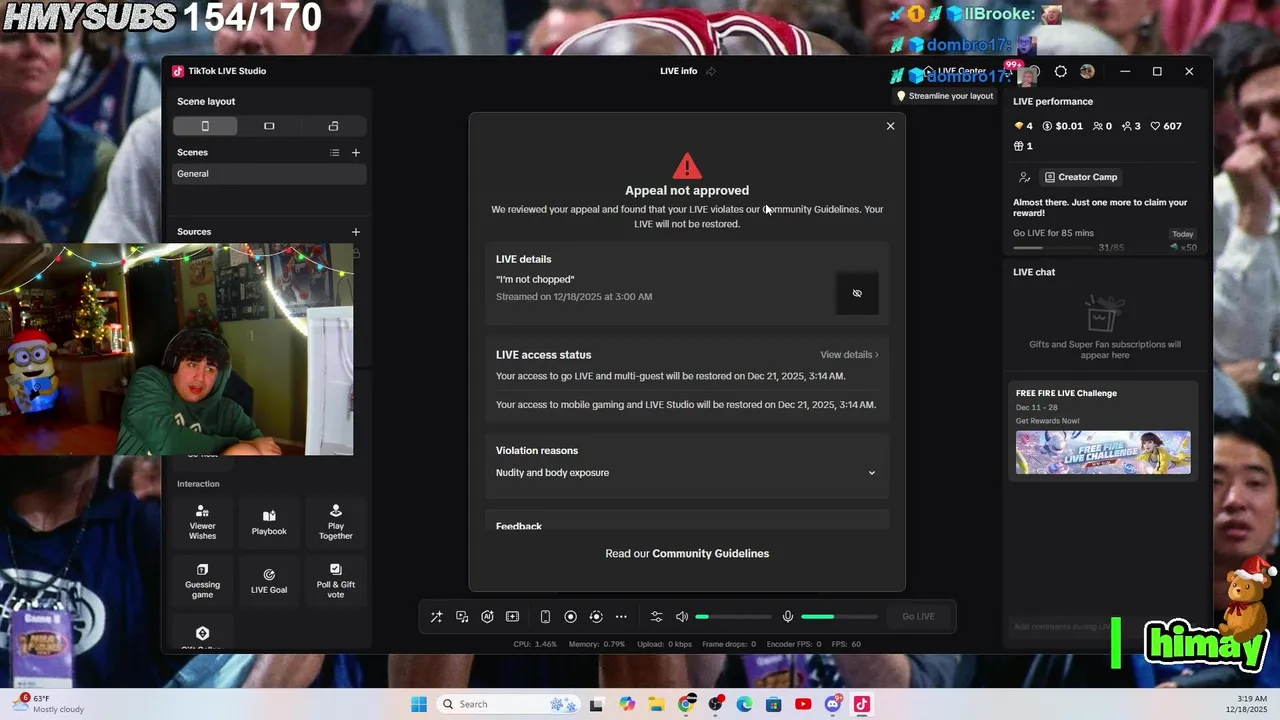Image resolution: width=1280 pixels, height=720 pixels.
Task: Open the Playbook interaction tool
Action: [269, 523]
